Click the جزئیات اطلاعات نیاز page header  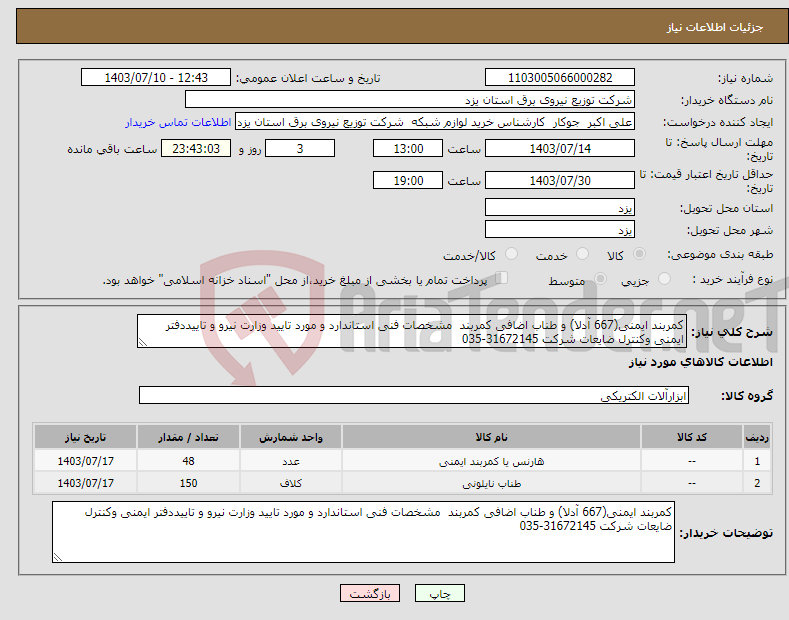pyautogui.click(x=715, y=27)
